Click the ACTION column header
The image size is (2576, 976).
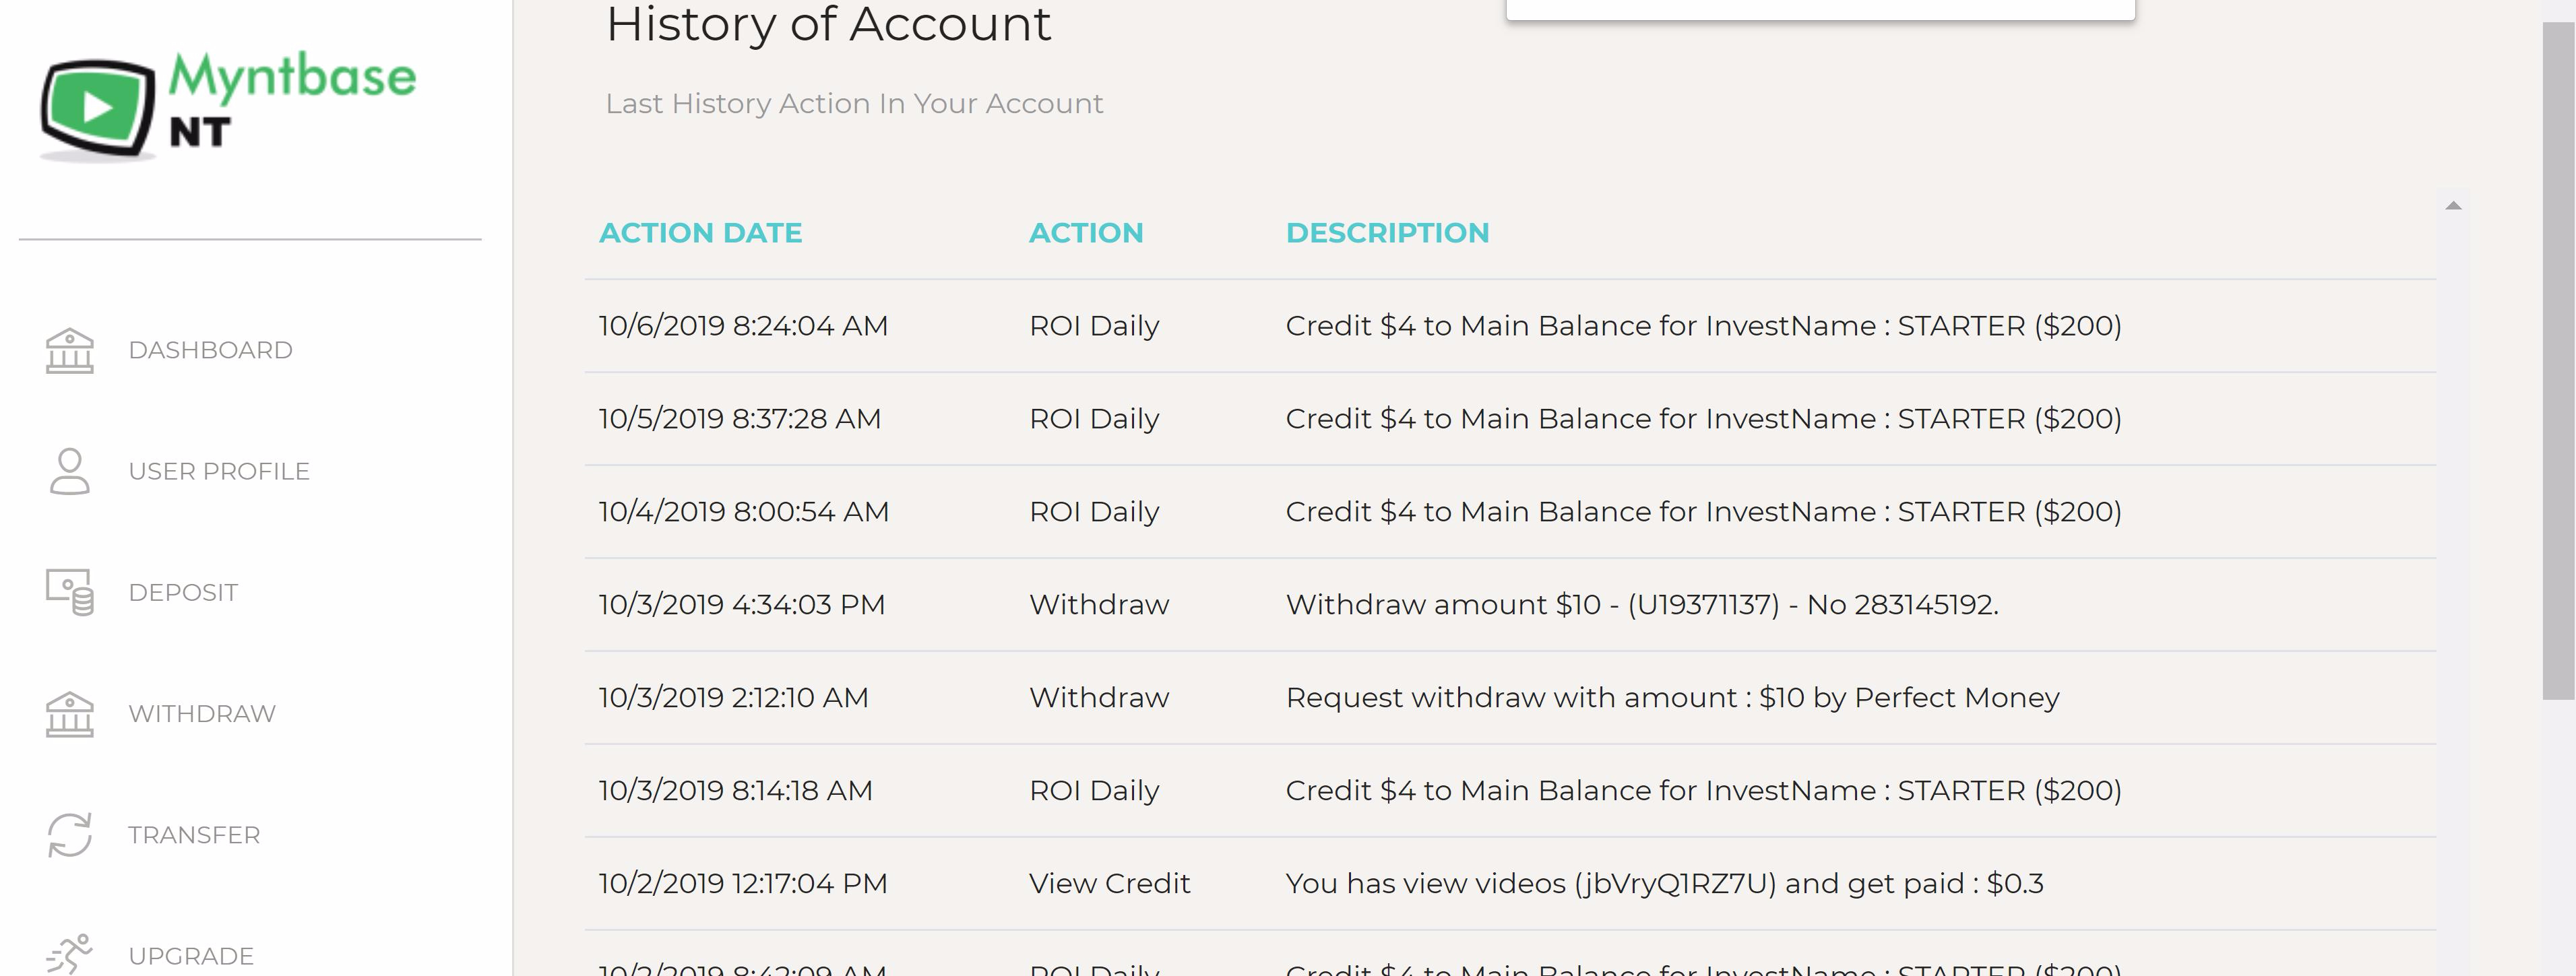pyautogui.click(x=1086, y=233)
